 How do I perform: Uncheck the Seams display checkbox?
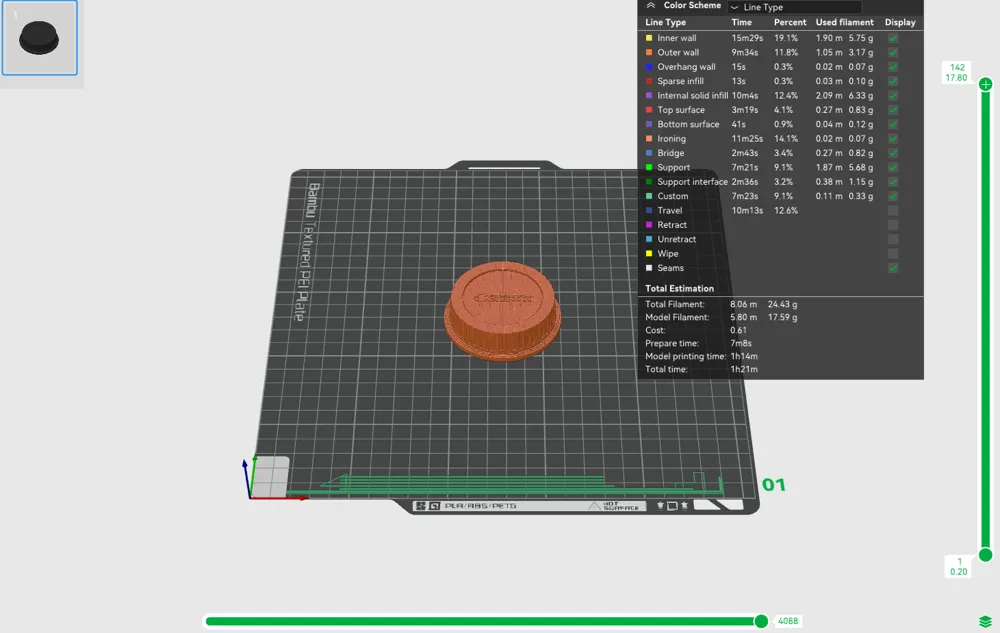click(x=893, y=268)
